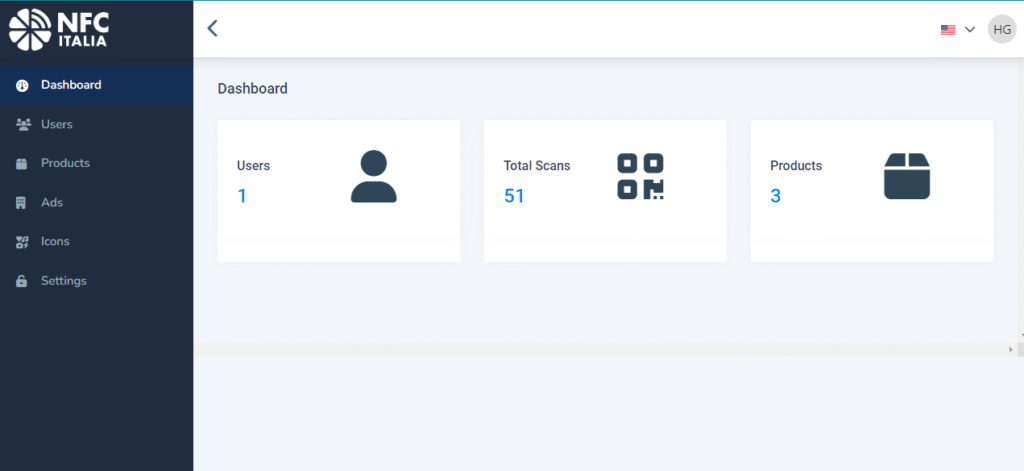Click the package icon on Products card
1024x471 pixels.
point(907,177)
